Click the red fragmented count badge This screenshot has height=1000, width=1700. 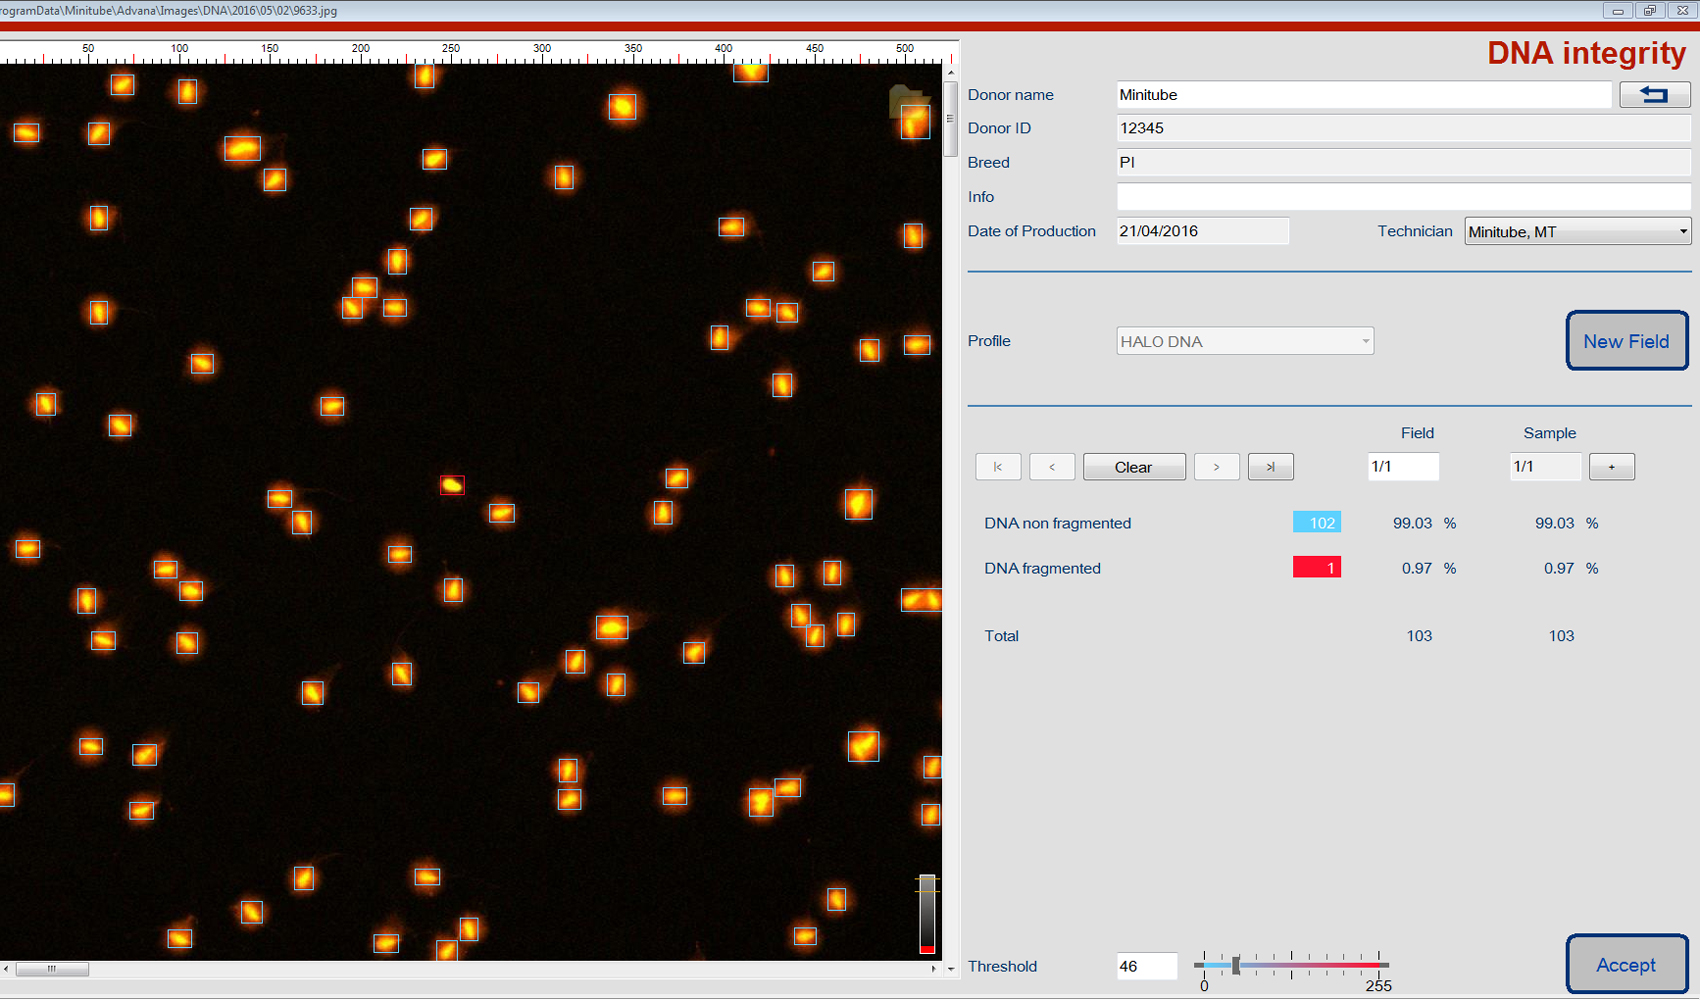click(x=1316, y=568)
